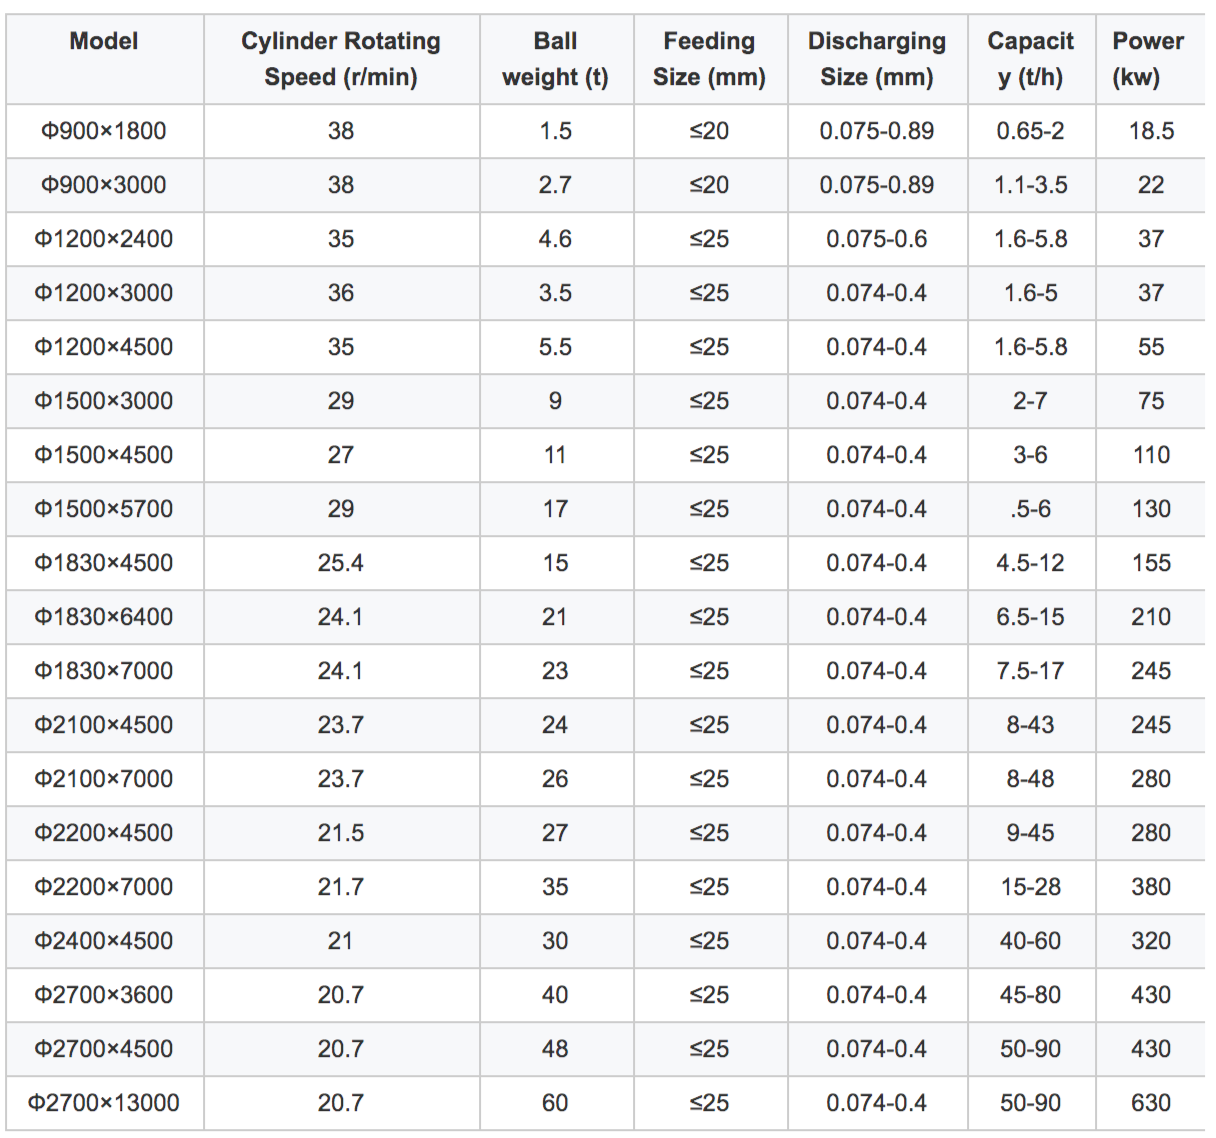Select model Φ900×1800 cell
1216x1138 pixels.
click(x=104, y=131)
